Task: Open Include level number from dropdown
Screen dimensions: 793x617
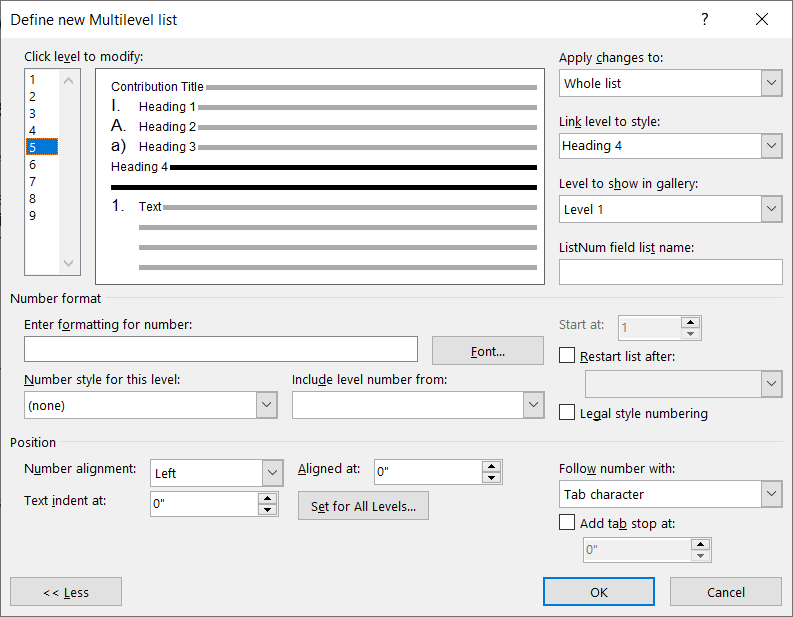Action: tap(533, 405)
